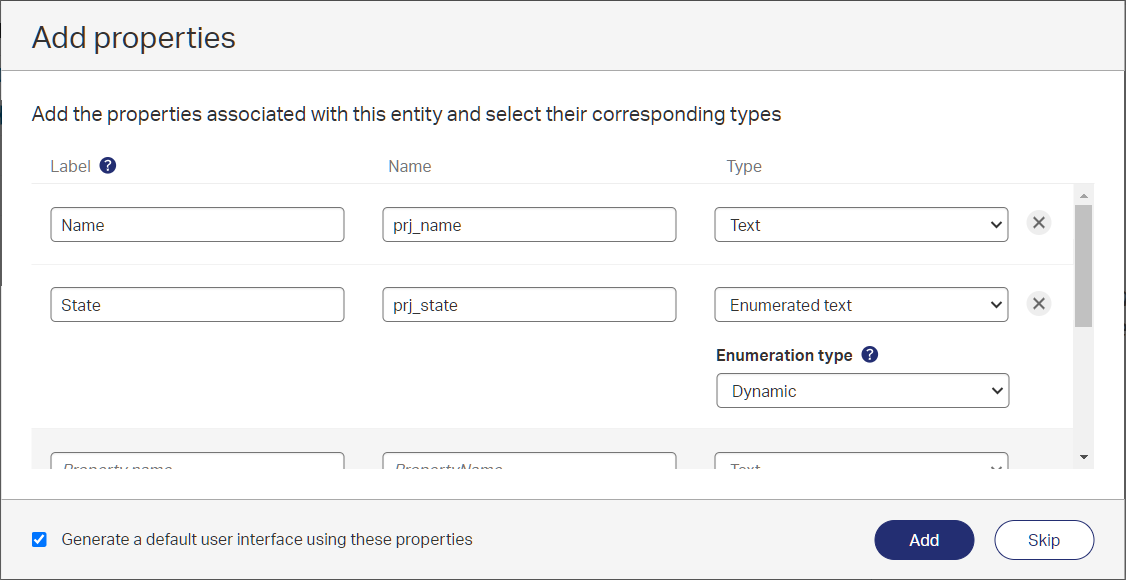The image size is (1126, 580).
Task: Remove the State property row
Action: 1039,304
